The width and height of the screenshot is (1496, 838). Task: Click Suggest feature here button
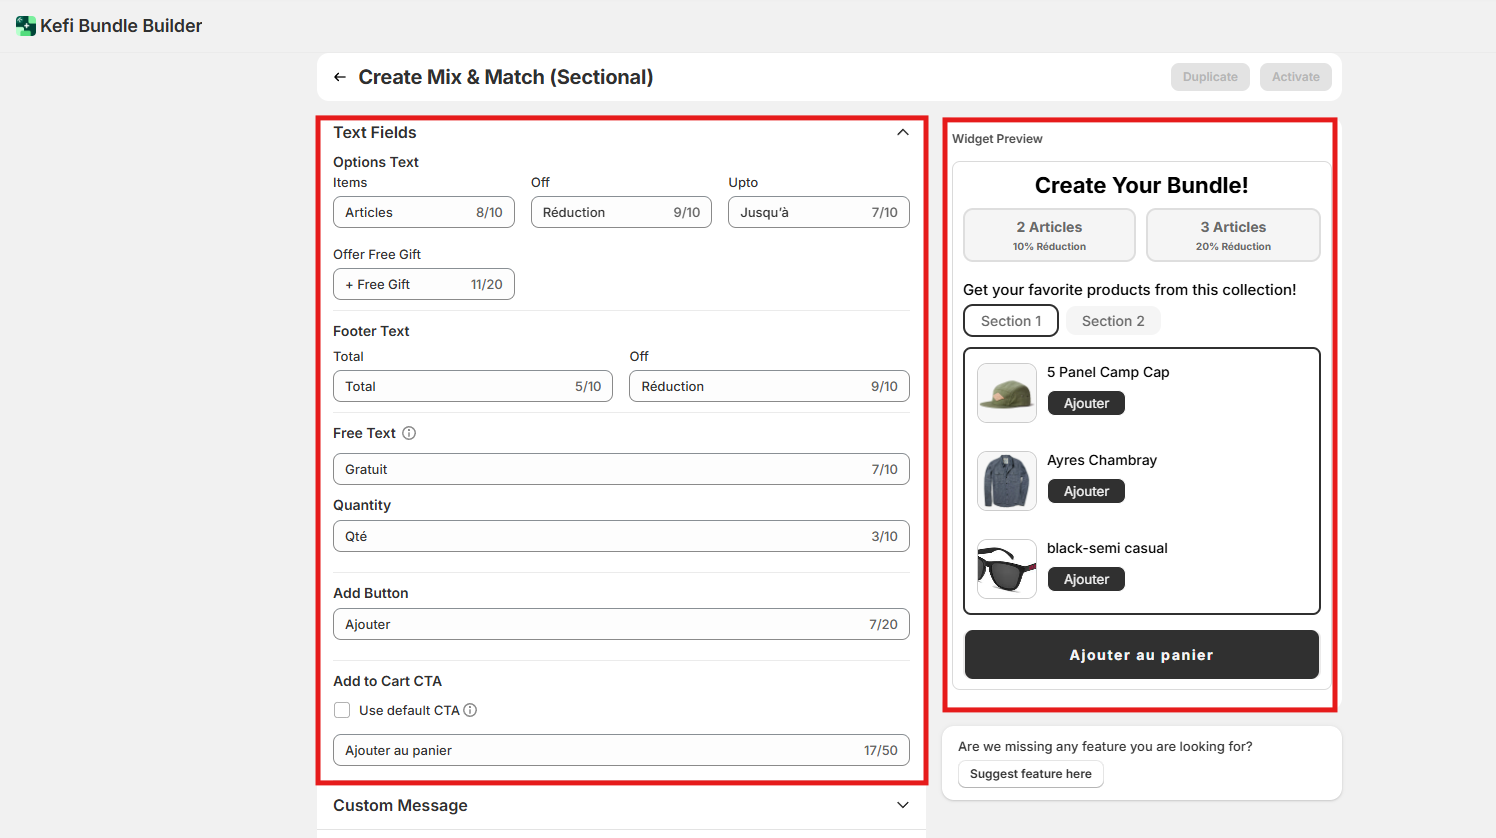click(1030, 774)
